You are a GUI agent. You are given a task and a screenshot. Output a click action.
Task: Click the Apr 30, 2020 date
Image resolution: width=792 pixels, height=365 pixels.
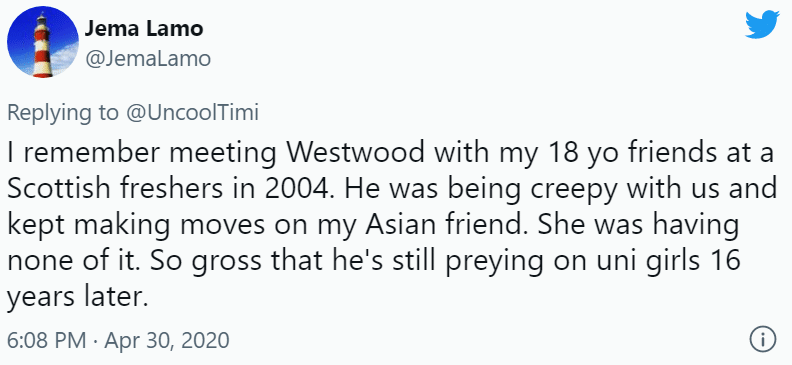point(167,341)
